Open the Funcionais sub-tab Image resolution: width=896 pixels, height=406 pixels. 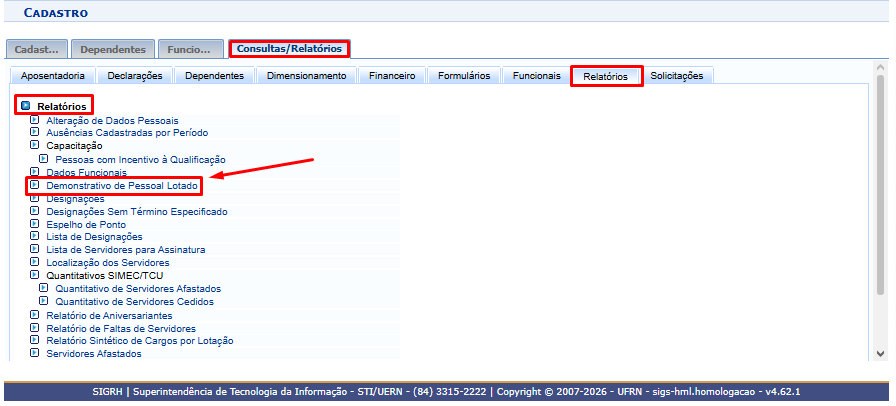(537, 75)
